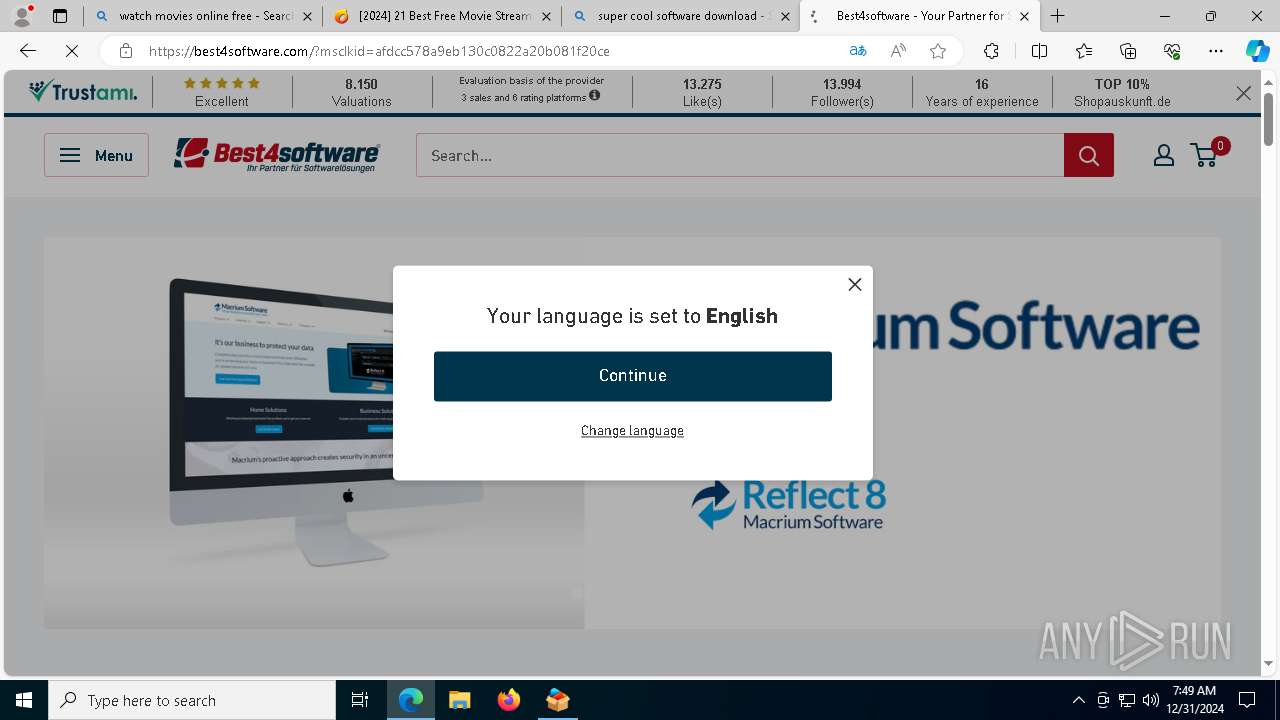
Task: Open the Menu button on Best4software
Action: pyautogui.click(x=96, y=155)
